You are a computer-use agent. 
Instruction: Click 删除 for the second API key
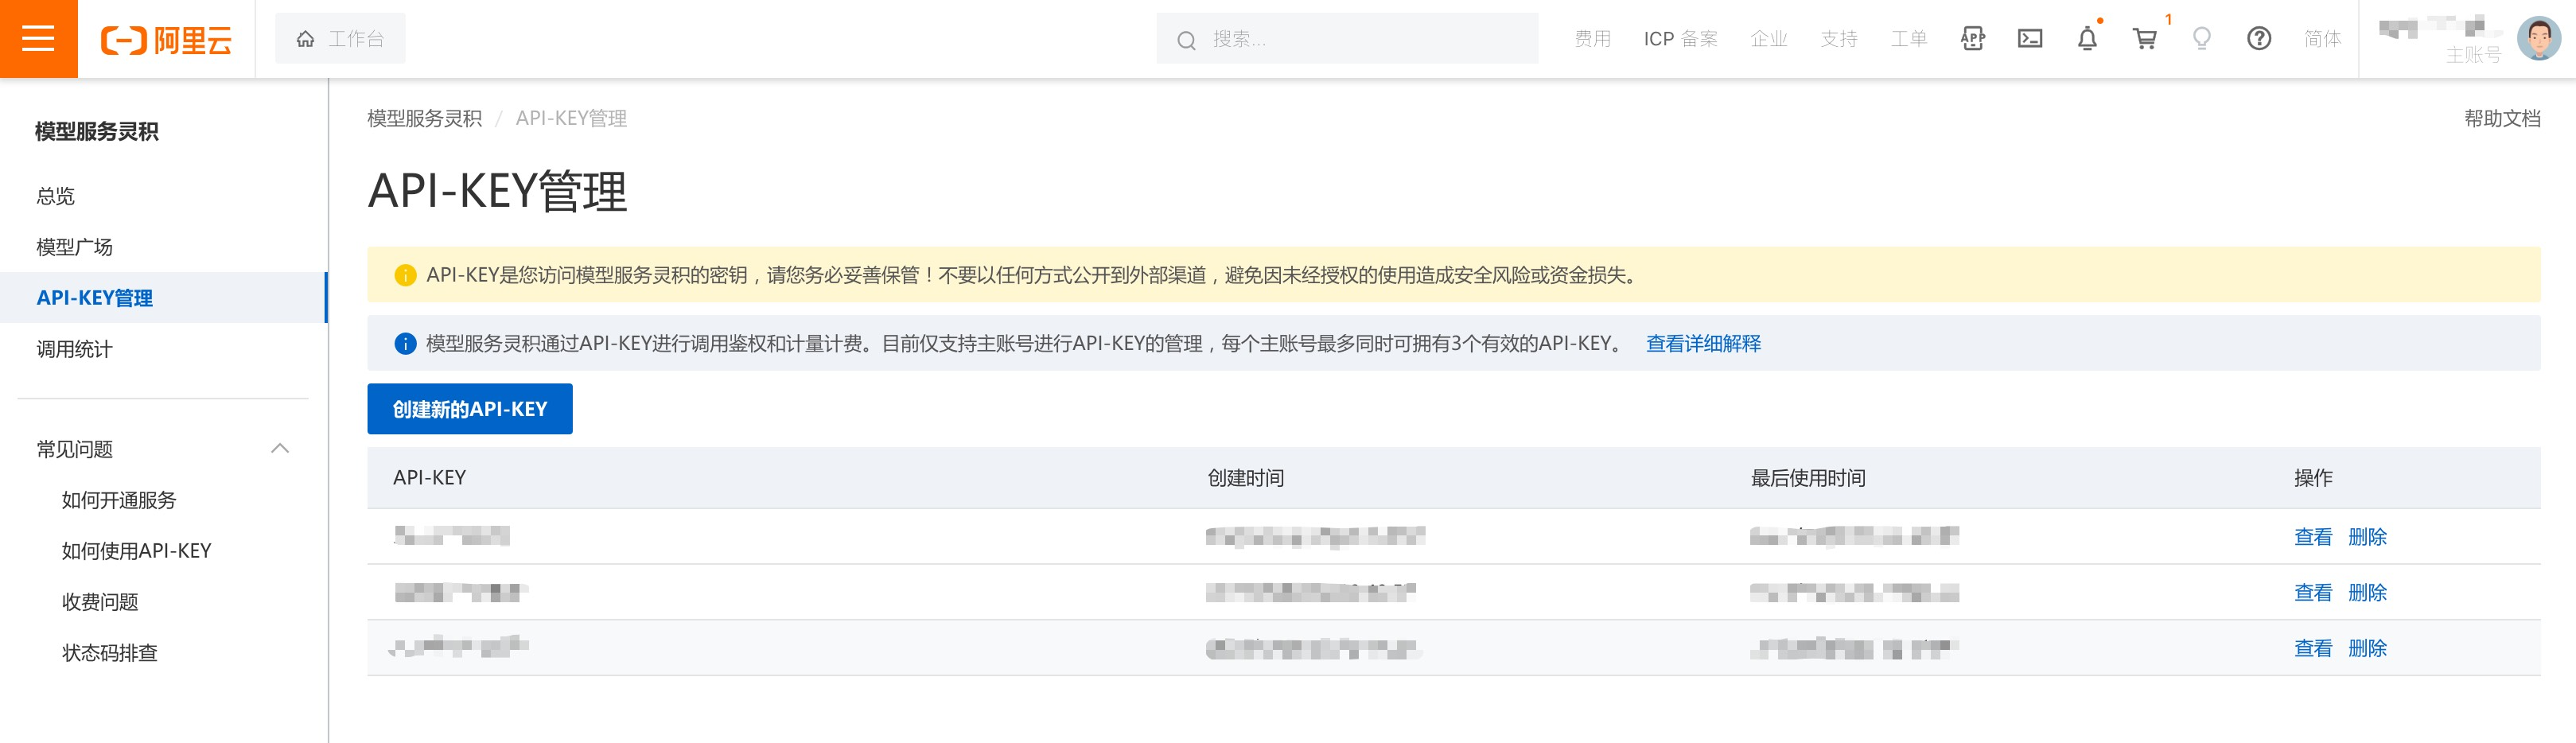click(2367, 593)
